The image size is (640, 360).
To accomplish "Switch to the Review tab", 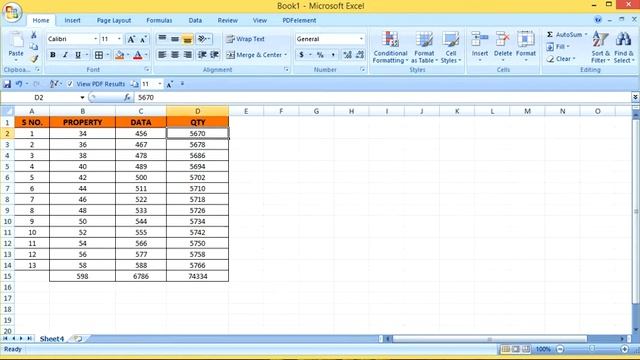I will coord(227,20).
